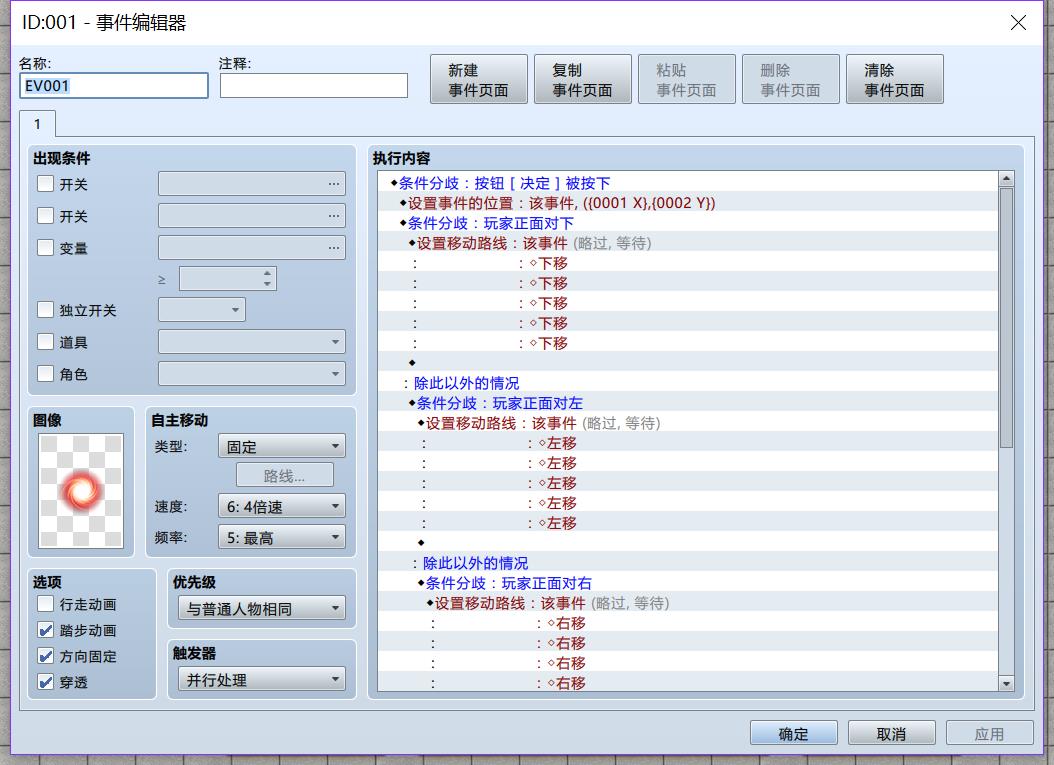Select the 条件分歧：玩家正面对下 line
The height and width of the screenshot is (765, 1054).
point(688,223)
